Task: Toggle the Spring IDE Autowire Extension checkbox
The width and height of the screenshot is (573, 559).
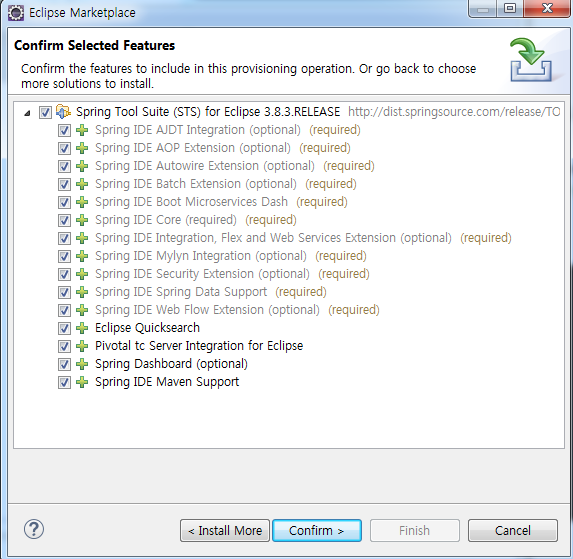Action: [64, 166]
